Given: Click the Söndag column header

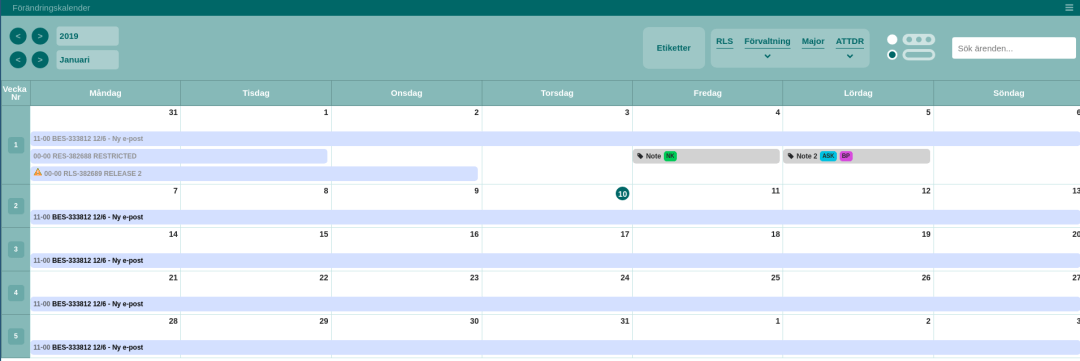Looking at the screenshot, I should [x=1008, y=93].
